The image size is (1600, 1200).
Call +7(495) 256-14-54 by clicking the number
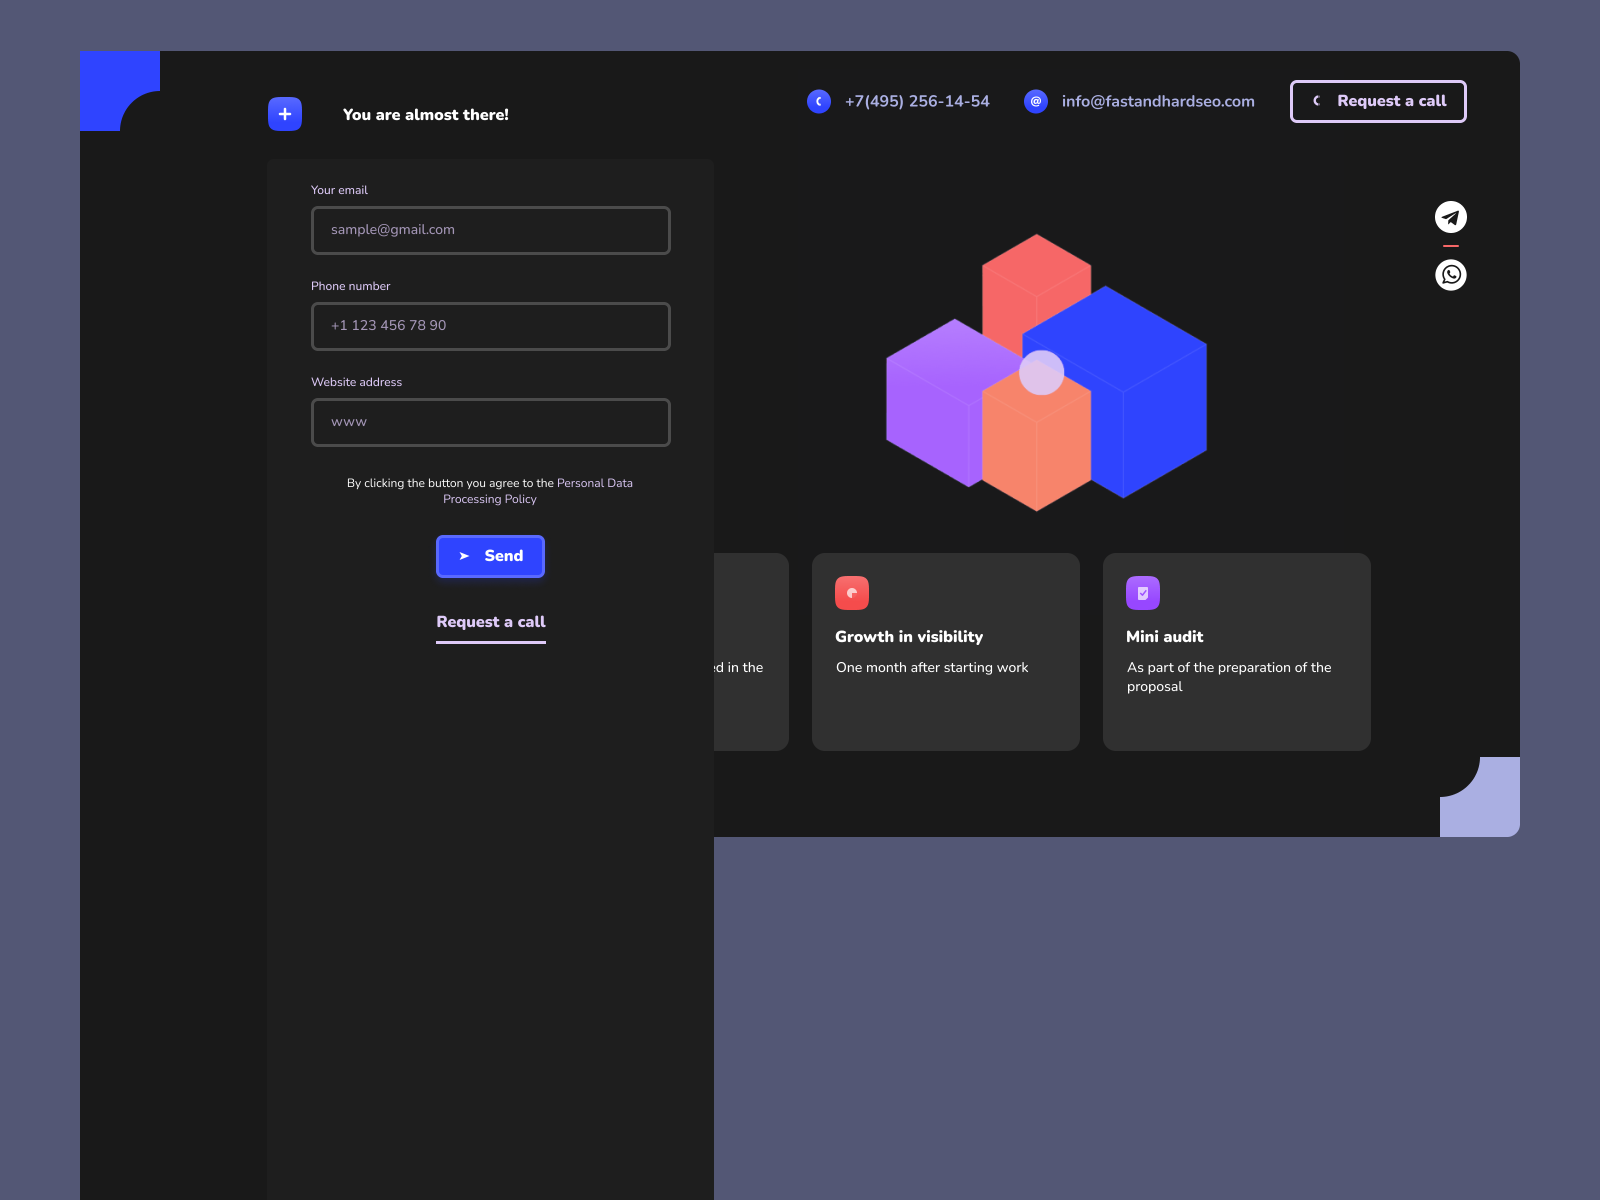pyautogui.click(x=917, y=101)
